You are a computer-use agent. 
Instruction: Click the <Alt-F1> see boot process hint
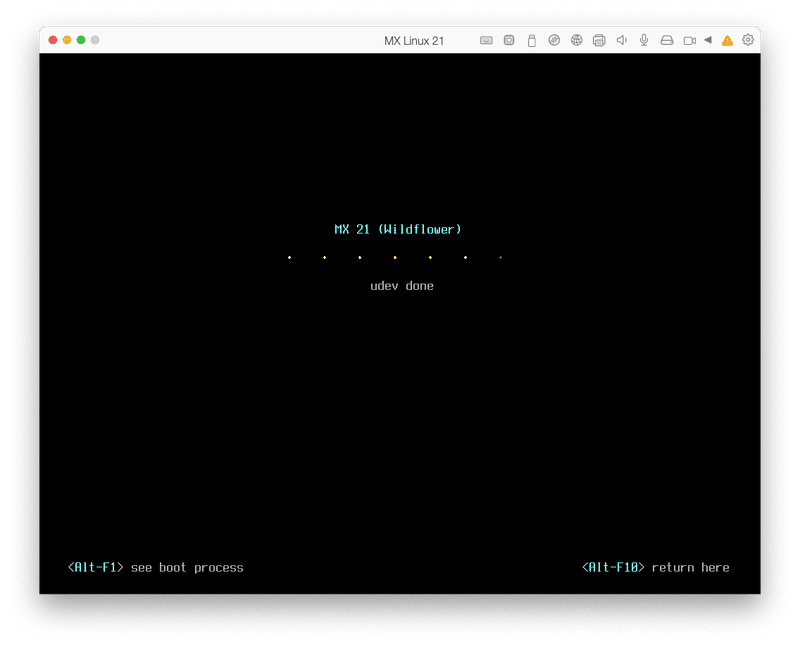(156, 567)
